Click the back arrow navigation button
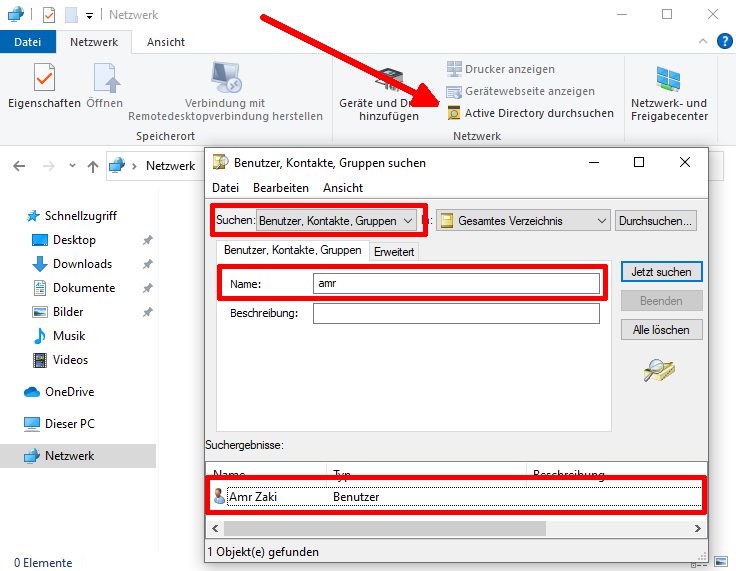Screen dimensions: 736x571 (21, 166)
